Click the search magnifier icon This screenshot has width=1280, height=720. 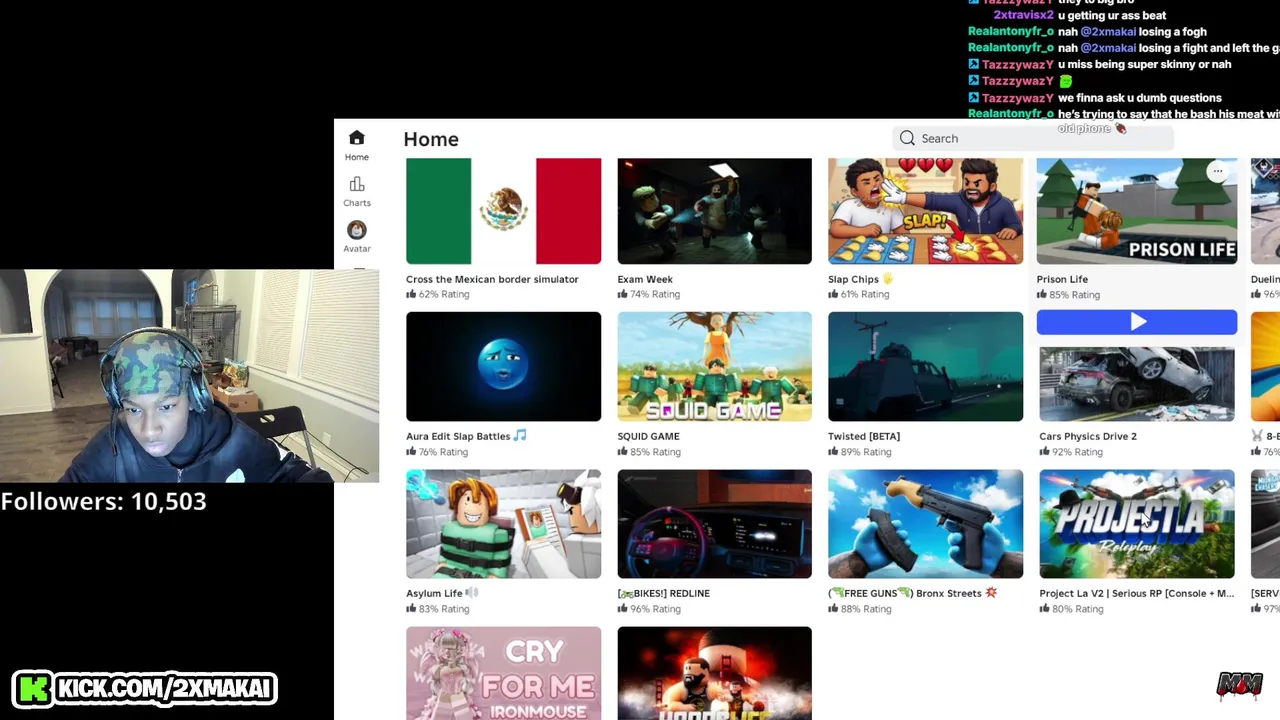click(x=907, y=138)
